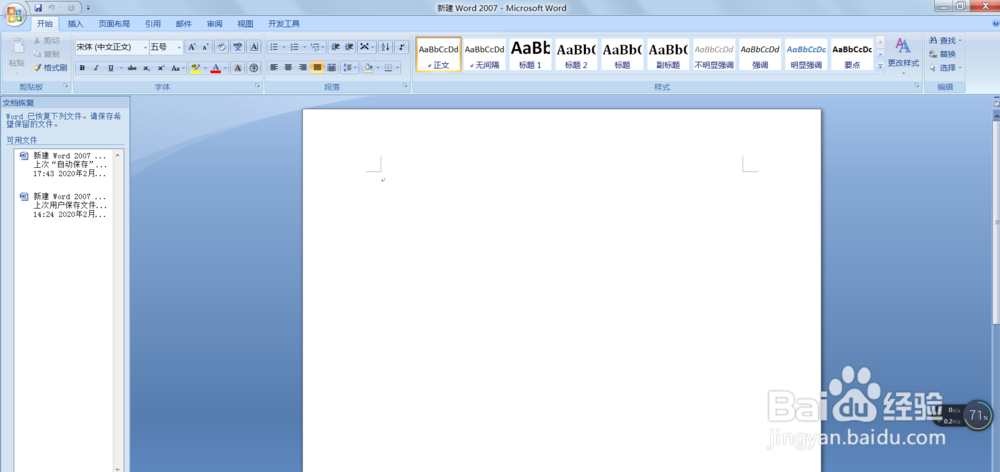Open the bullets list dropdown arrow

click(282, 47)
